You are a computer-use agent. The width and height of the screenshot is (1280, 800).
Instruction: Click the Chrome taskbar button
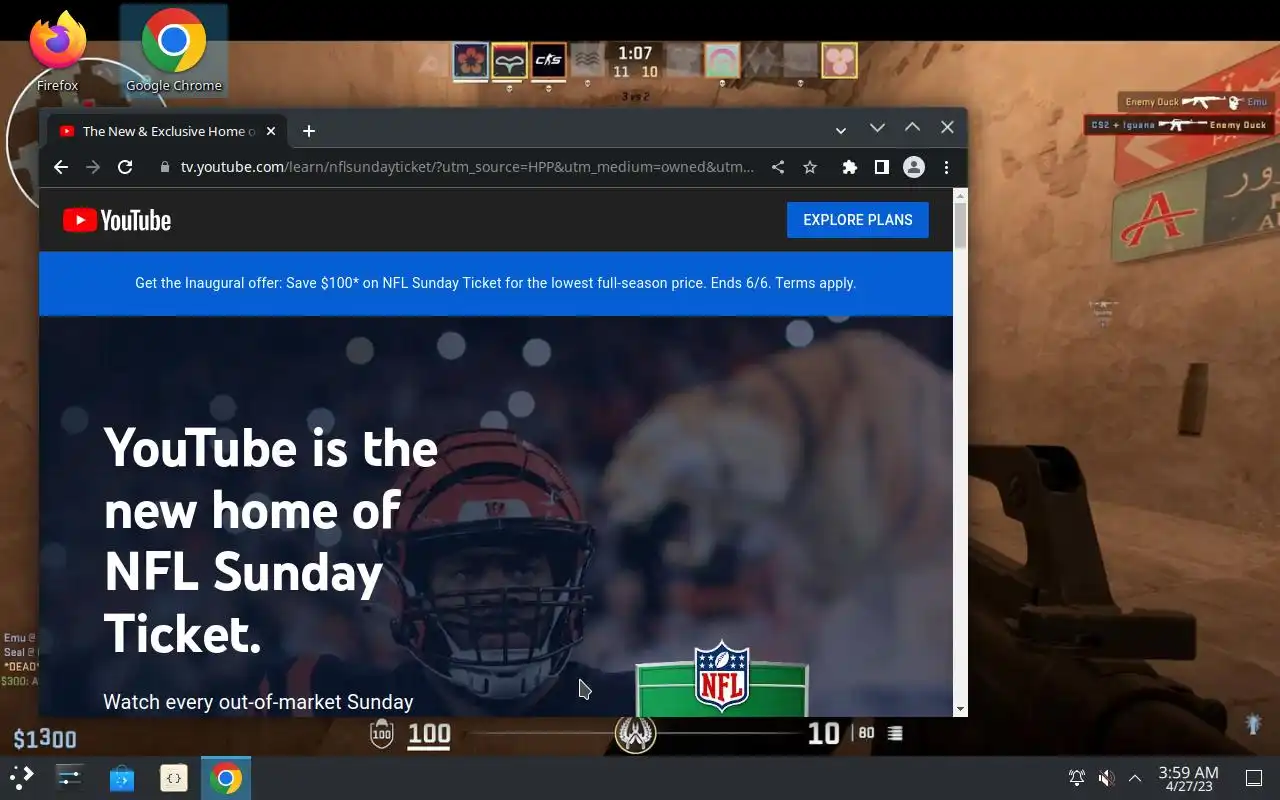[226, 778]
